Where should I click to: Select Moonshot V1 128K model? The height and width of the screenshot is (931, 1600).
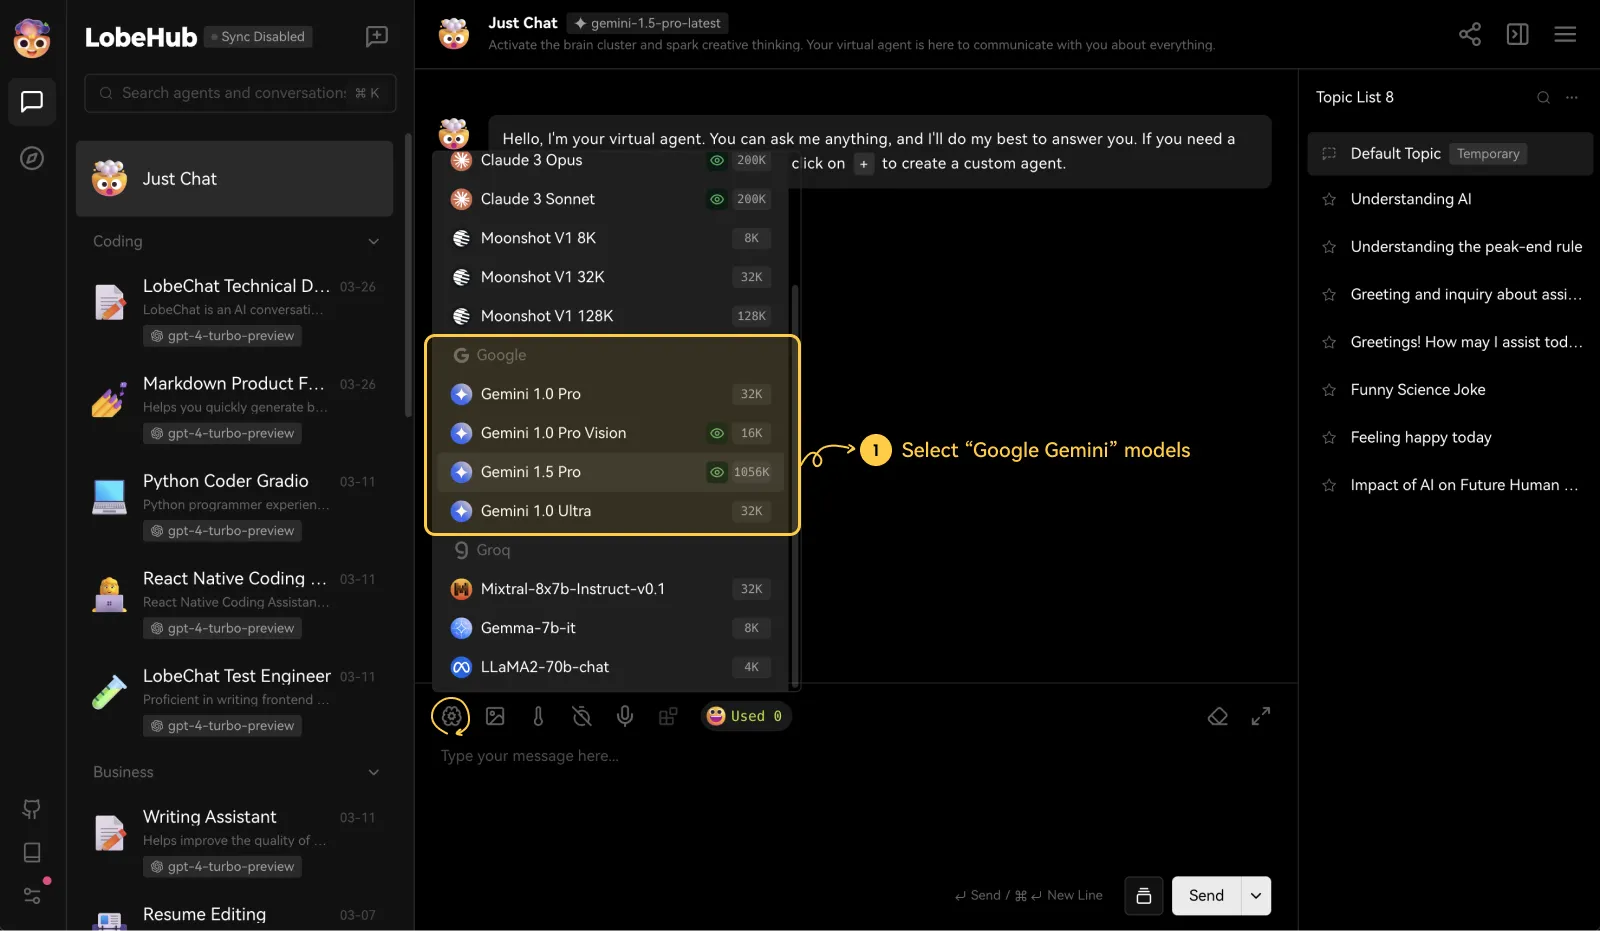coord(610,316)
